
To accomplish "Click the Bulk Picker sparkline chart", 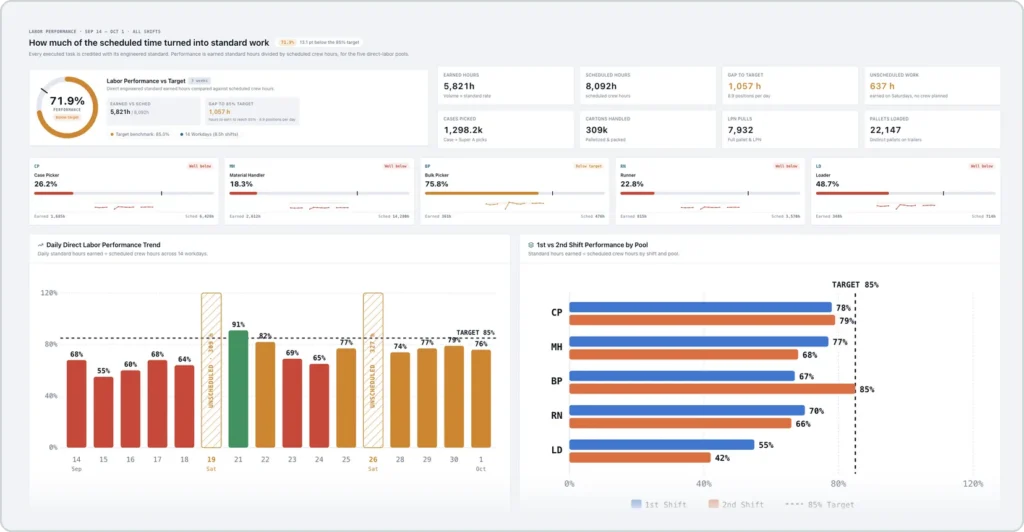I will (515, 204).
